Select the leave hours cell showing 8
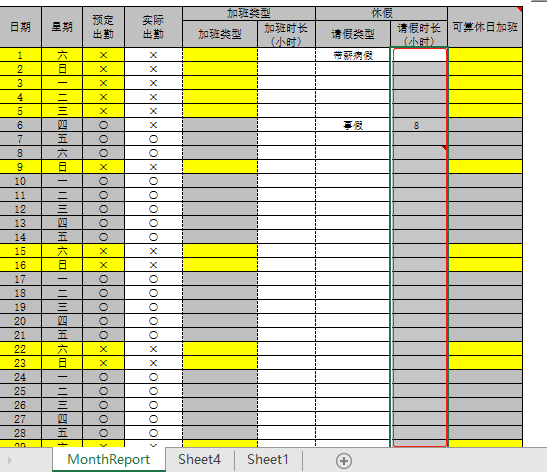 [x=419, y=125]
